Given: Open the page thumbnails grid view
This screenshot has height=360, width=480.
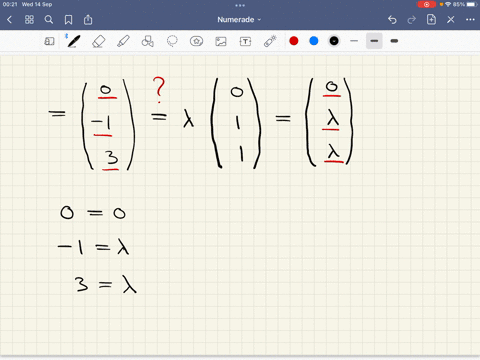Looking at the screenshot, I should [29, 20].
